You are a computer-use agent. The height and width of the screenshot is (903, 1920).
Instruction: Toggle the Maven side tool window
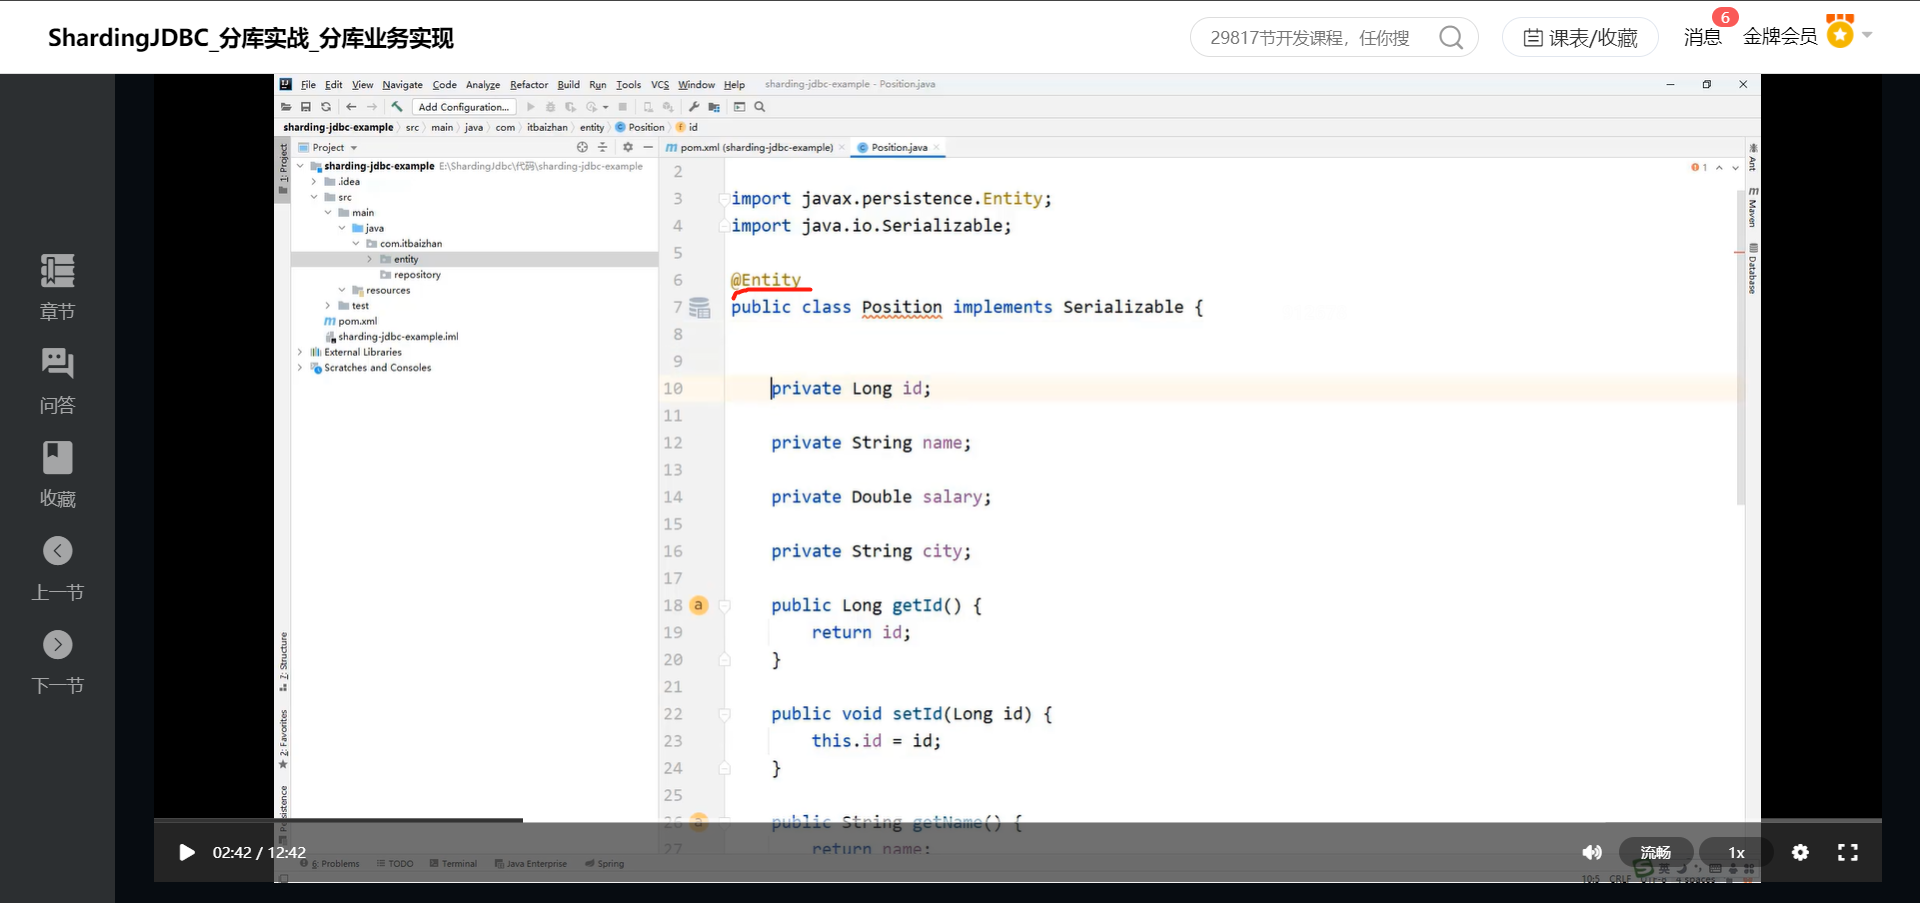pos(1753,206)
